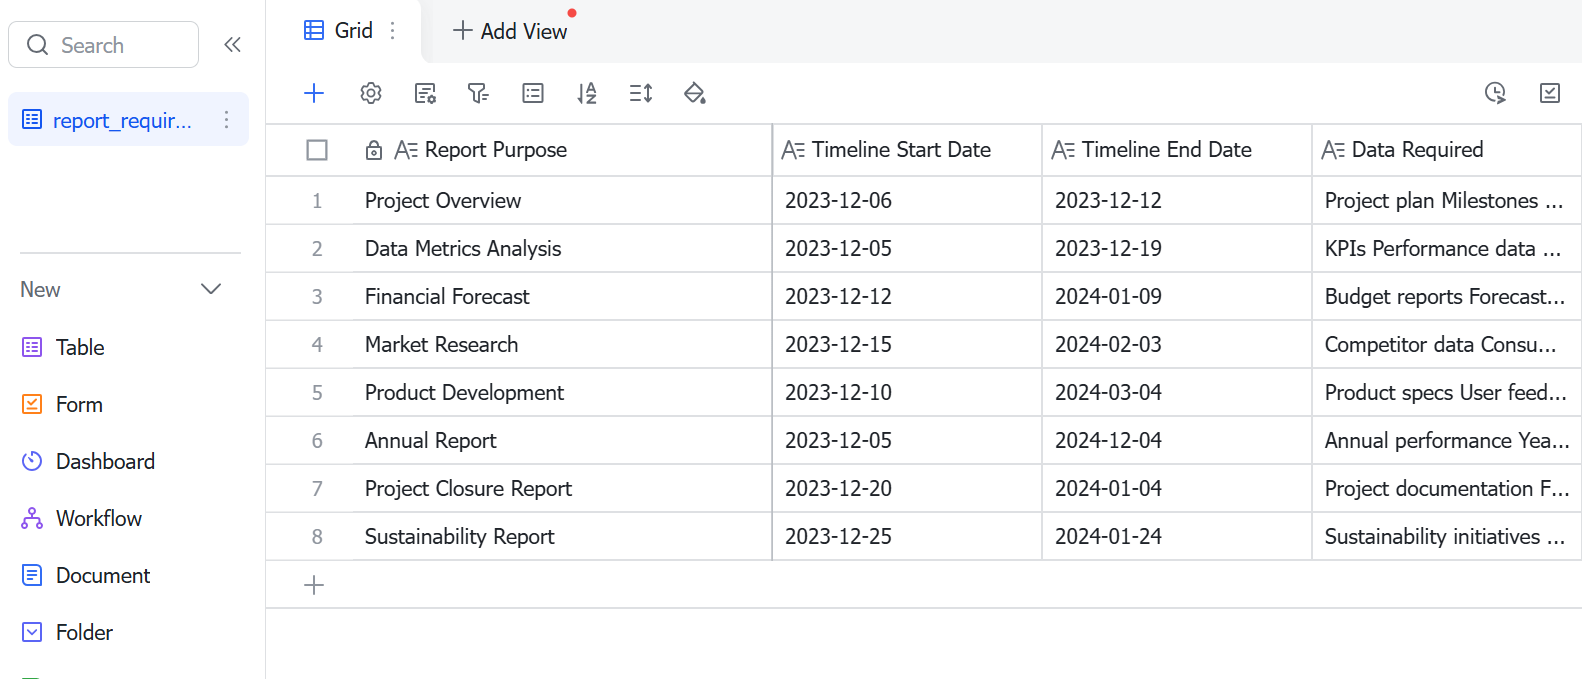Select the Budget reports Forecast cell
Viewport: 1582px width, 679px height.
1446,297
